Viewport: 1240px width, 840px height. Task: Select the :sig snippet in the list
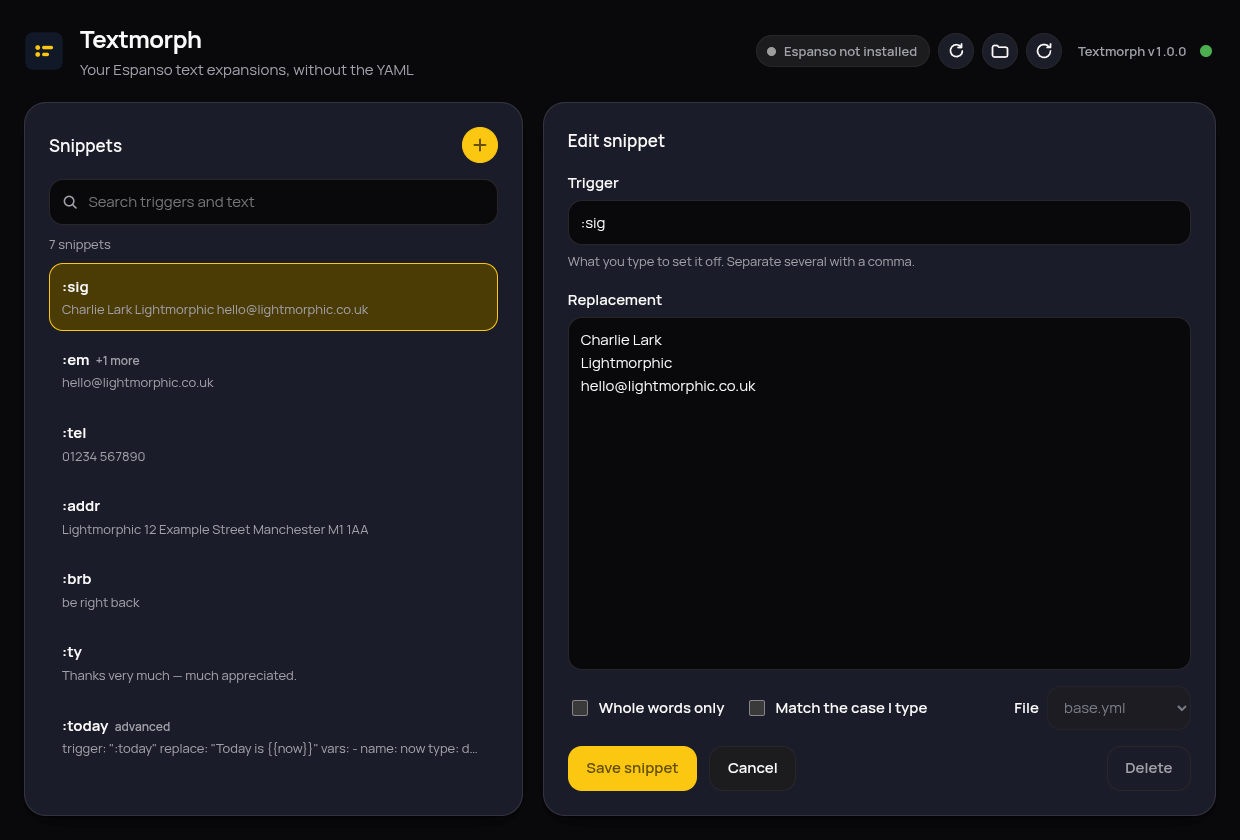click(x=273, y=297)
